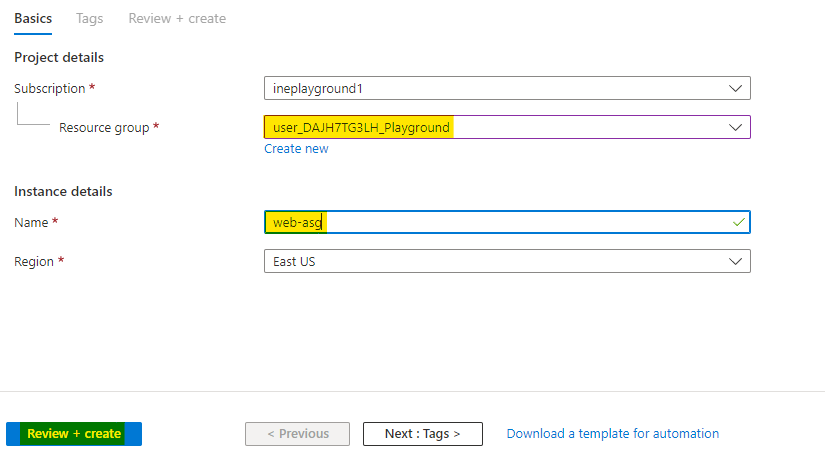Viewport: 825px width, 454px height.
Task: Click the Name field label
Action: (31, 222)
